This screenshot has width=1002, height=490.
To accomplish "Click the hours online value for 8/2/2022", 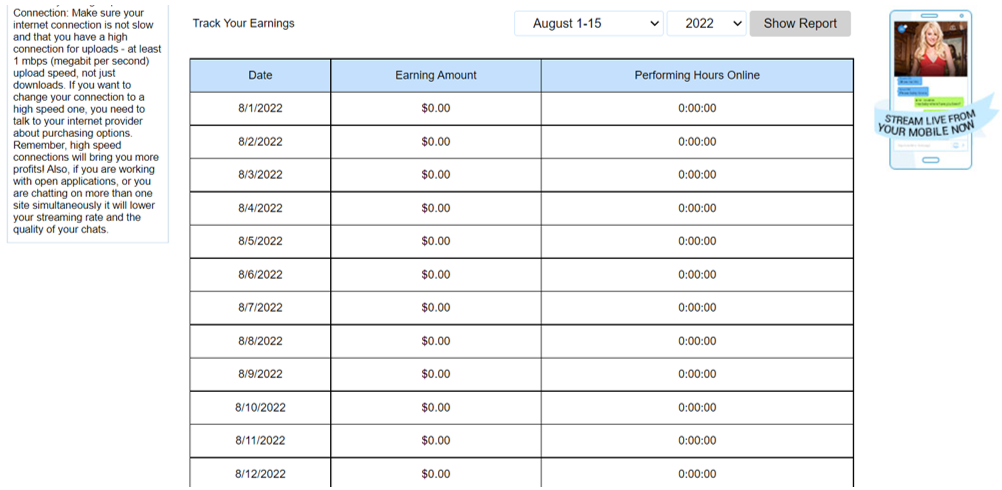I will pos(697,142).
